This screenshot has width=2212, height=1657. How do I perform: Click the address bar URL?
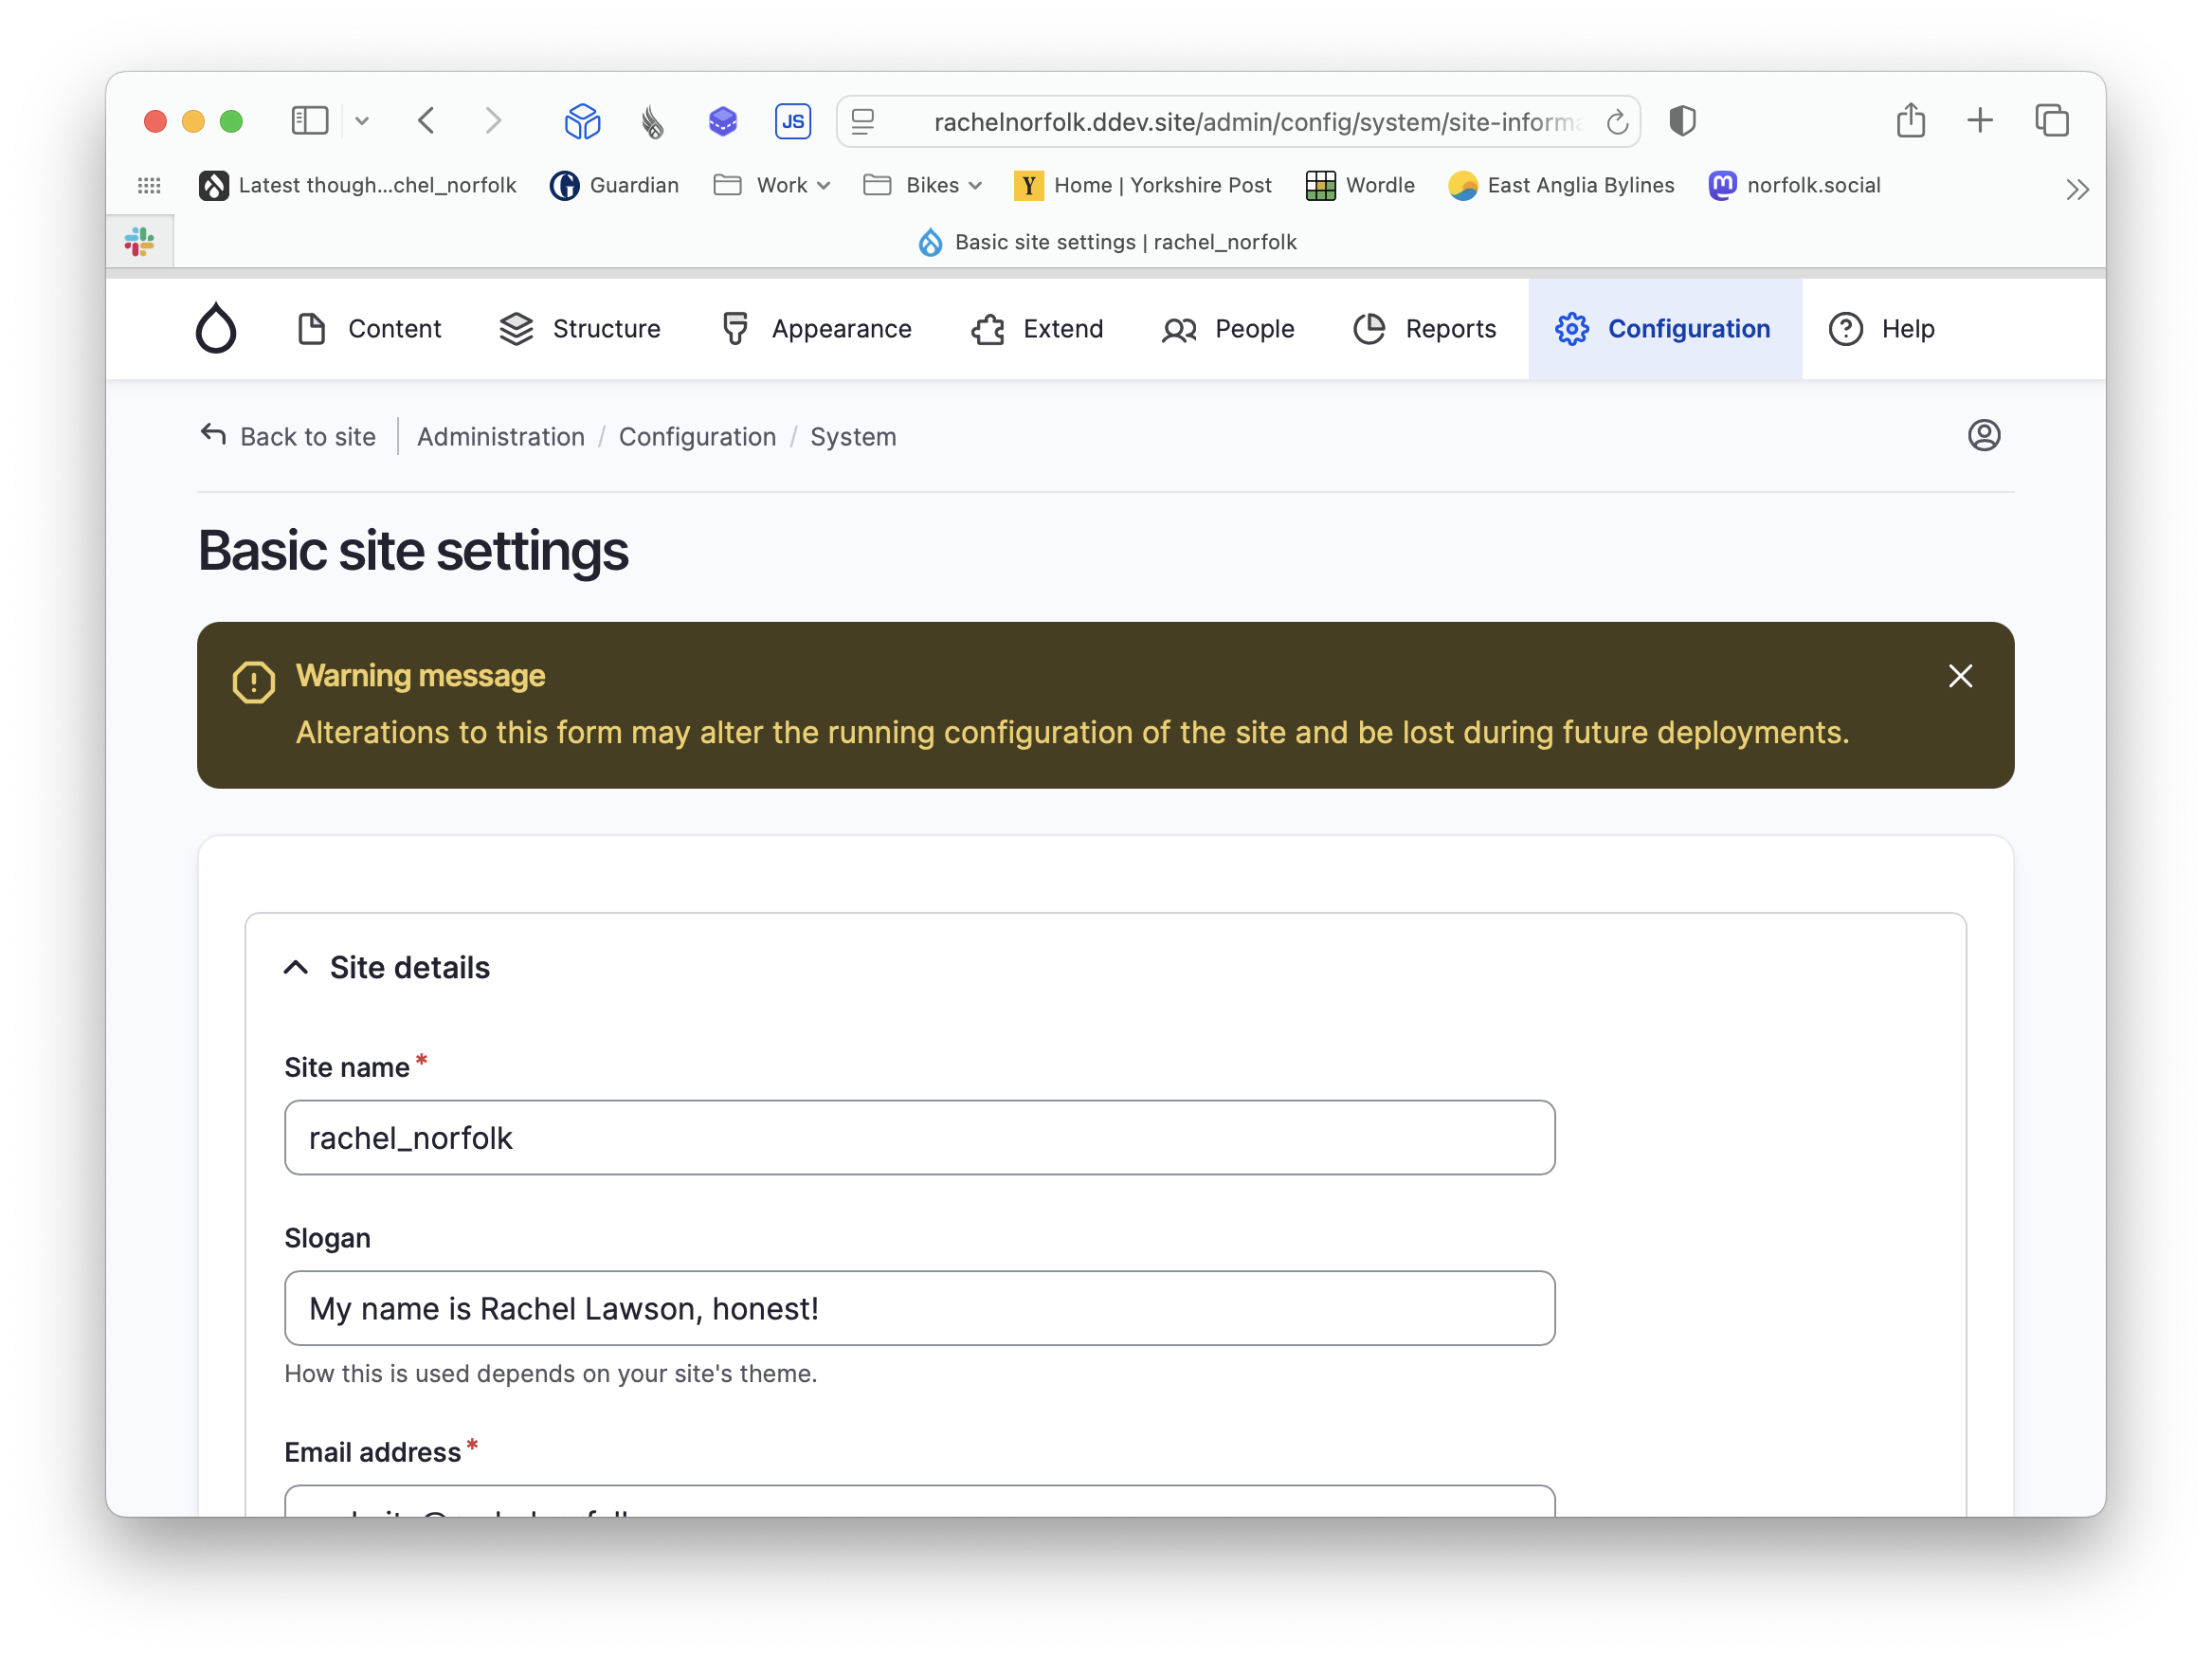click(1256, 122)
